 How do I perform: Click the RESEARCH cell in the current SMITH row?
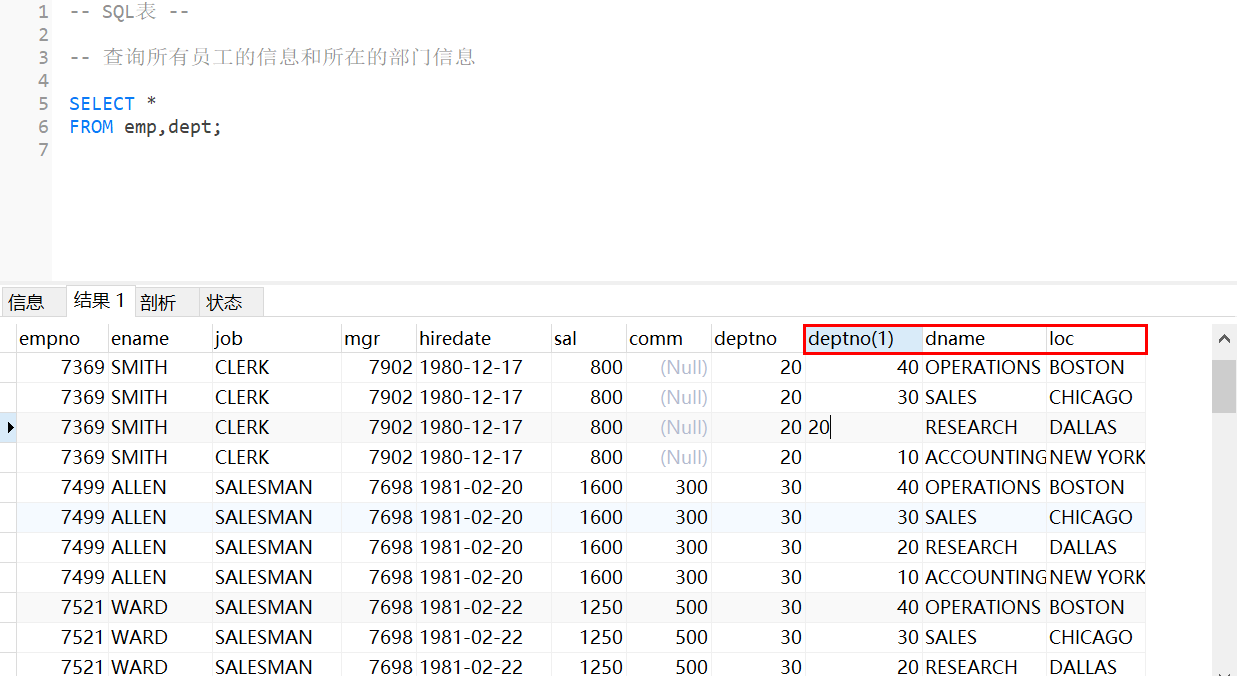coord(971,428)
